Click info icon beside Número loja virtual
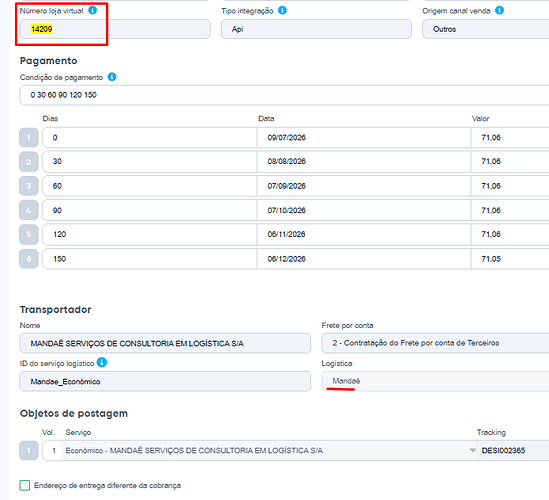The width and height of the screenshot is (549, 500). point(92,11)
